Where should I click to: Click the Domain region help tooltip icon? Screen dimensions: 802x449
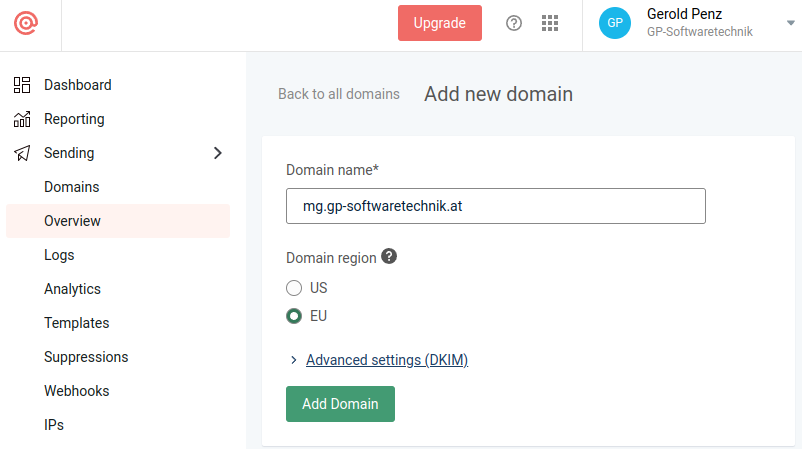point(389,257)
